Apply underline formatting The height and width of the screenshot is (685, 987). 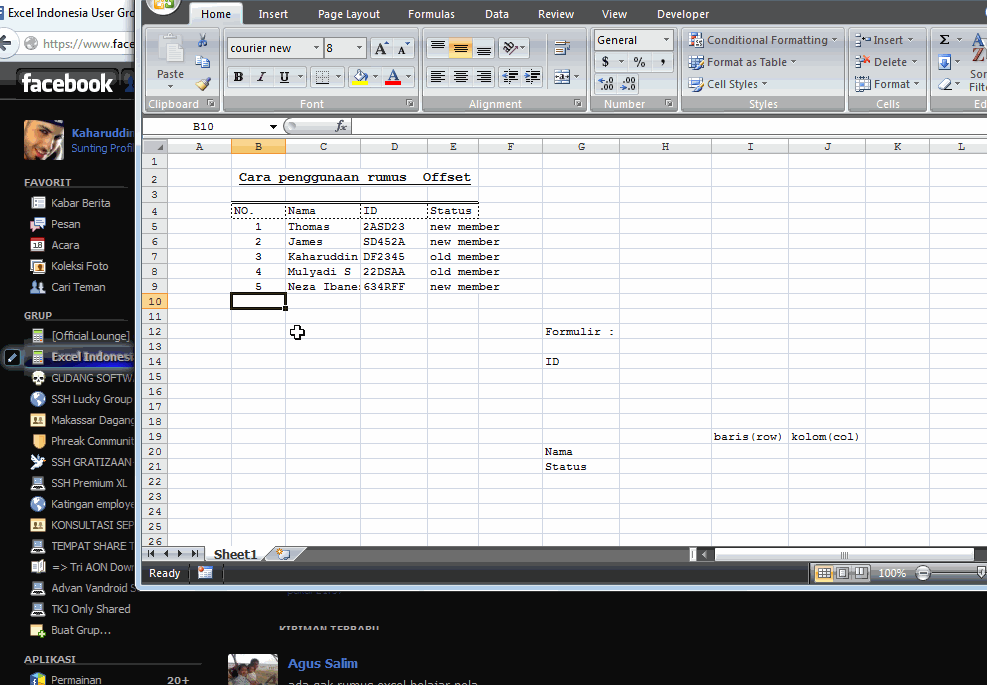[284, 76]
